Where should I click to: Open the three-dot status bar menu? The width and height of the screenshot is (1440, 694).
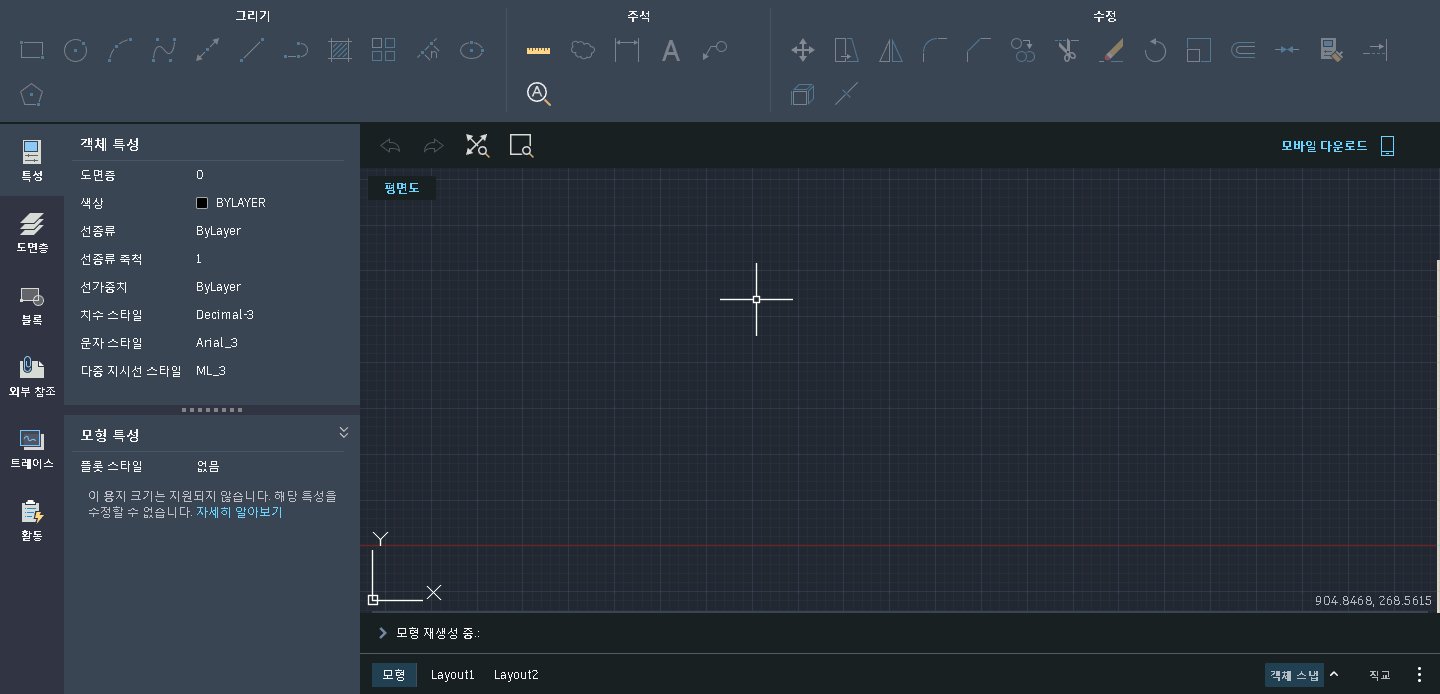(1419, 675)
